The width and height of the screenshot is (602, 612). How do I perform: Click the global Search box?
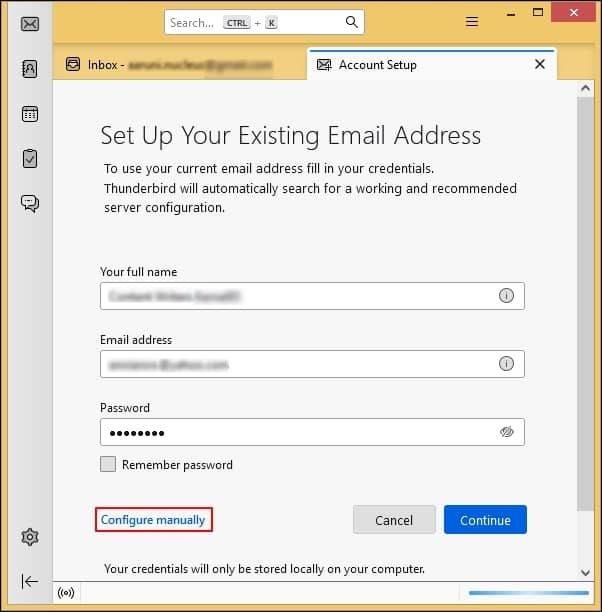click(x=264, y=22)
